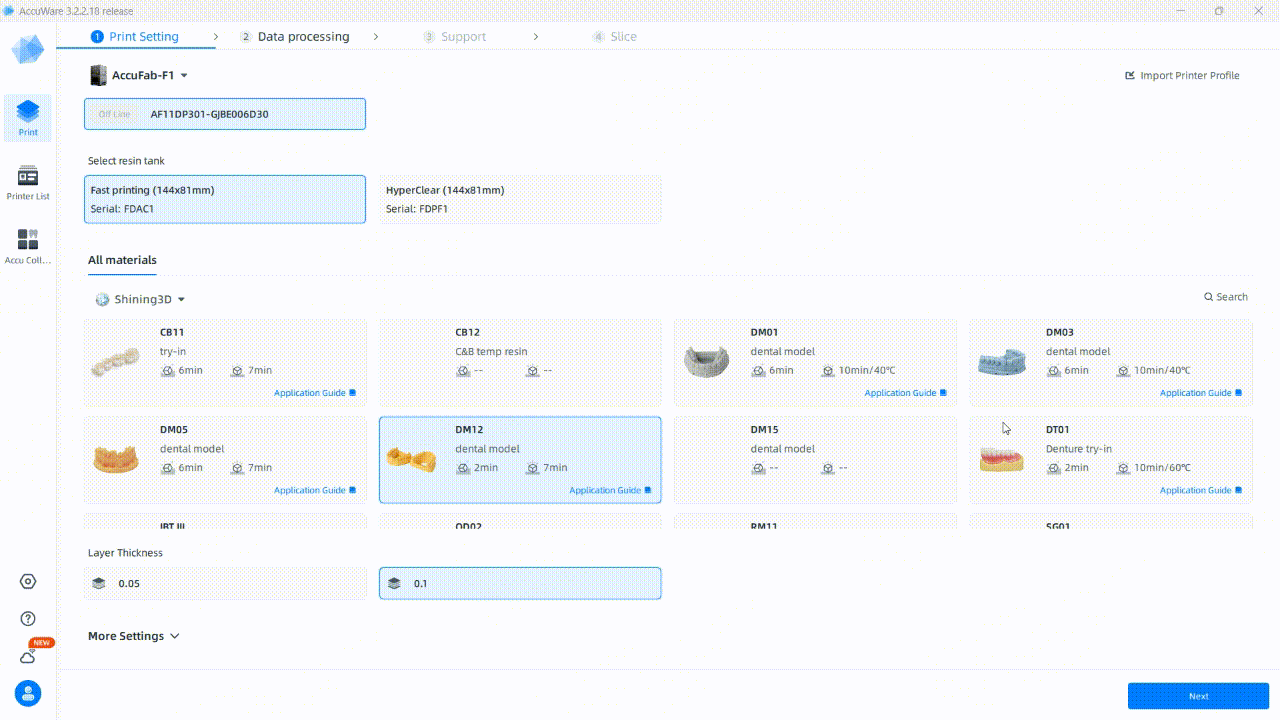
Task: Open the Shining3D brand dropdown
Action: 181,300
